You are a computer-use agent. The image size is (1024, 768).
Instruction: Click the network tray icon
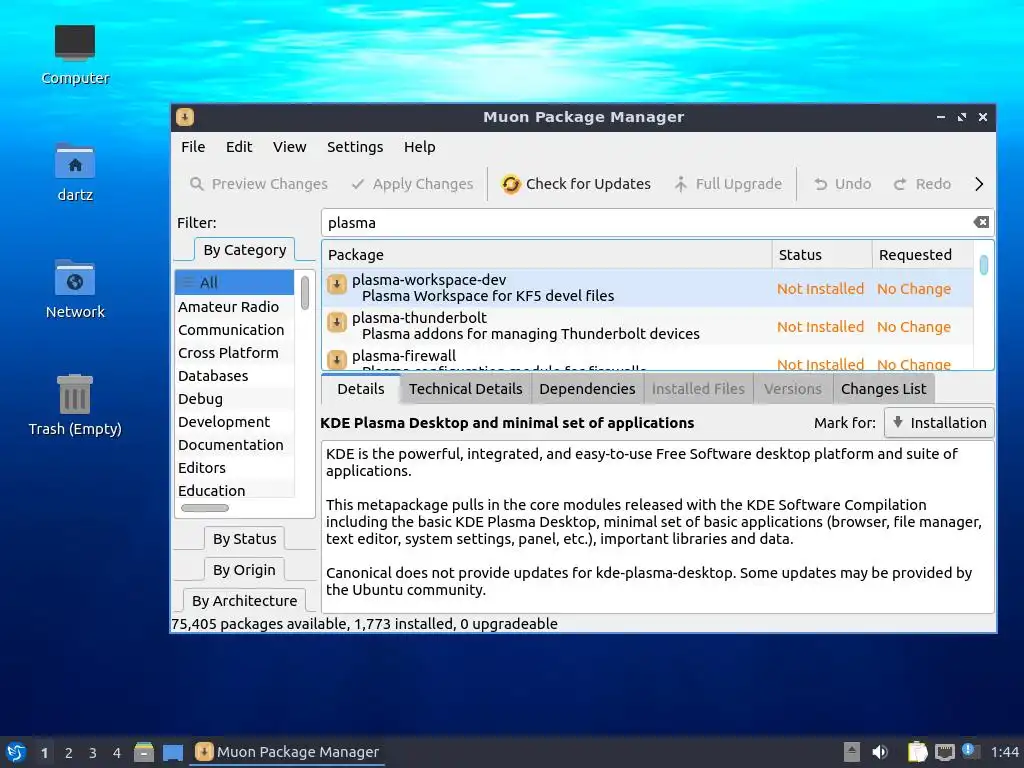coord(944,752)
